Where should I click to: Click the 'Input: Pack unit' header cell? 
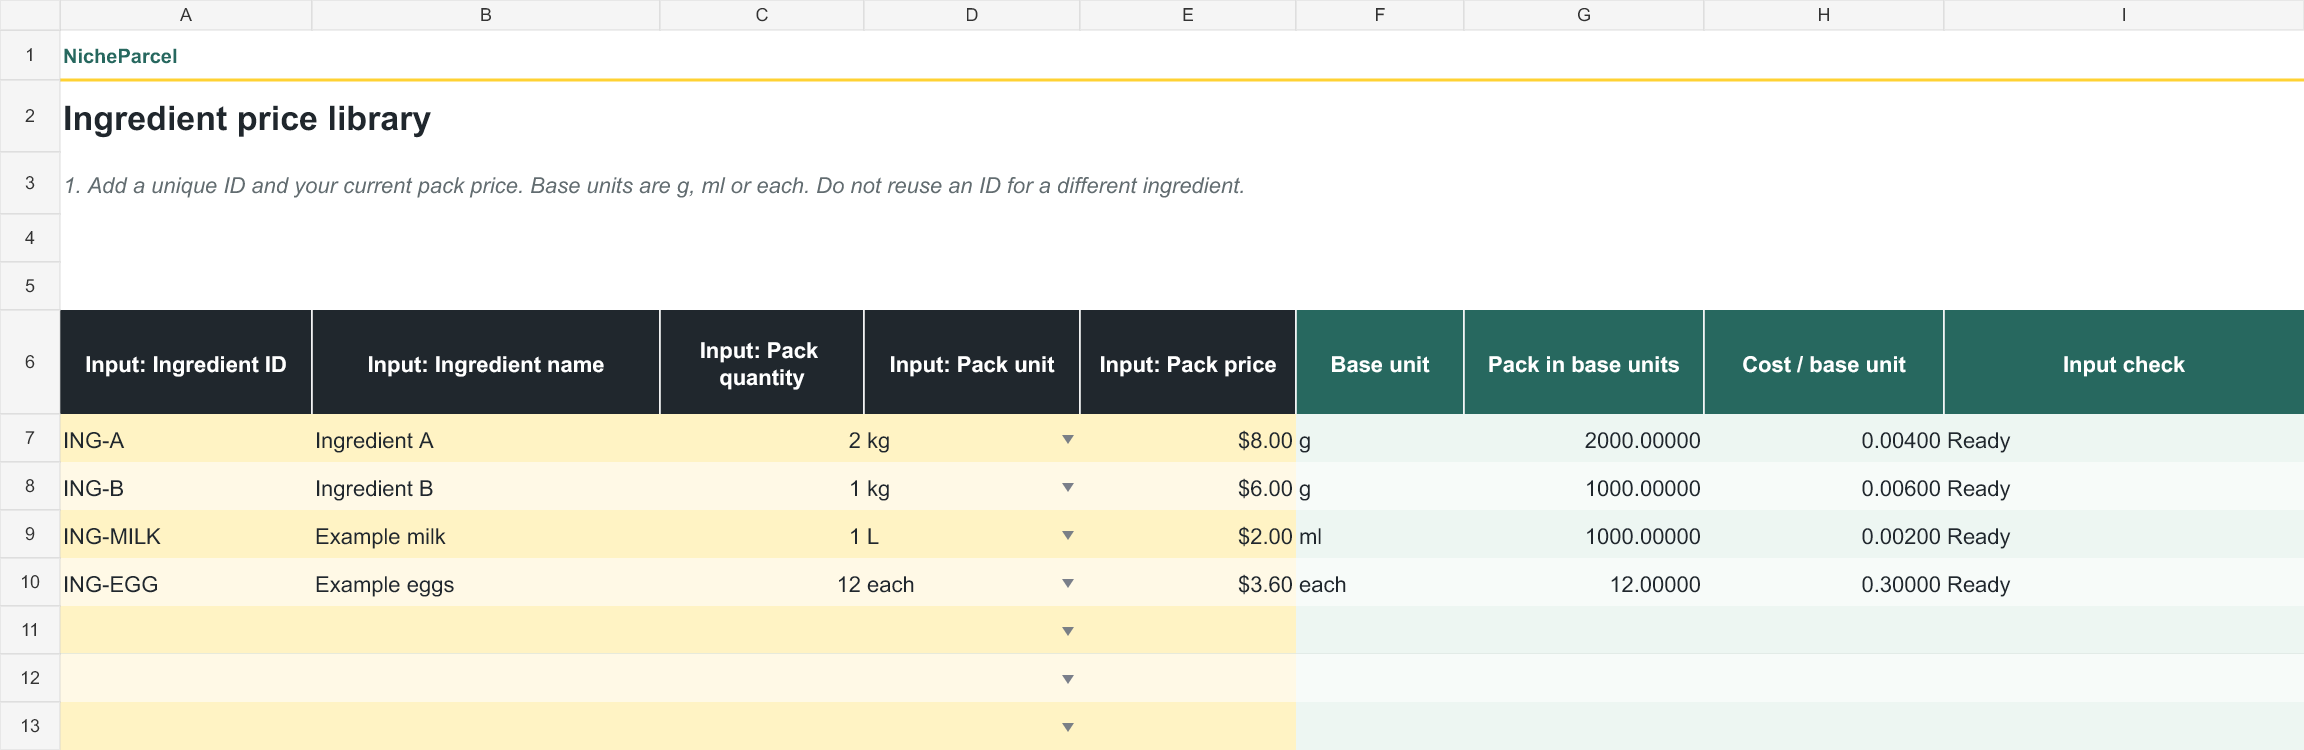pyautogui.click(x=972, y=362)
